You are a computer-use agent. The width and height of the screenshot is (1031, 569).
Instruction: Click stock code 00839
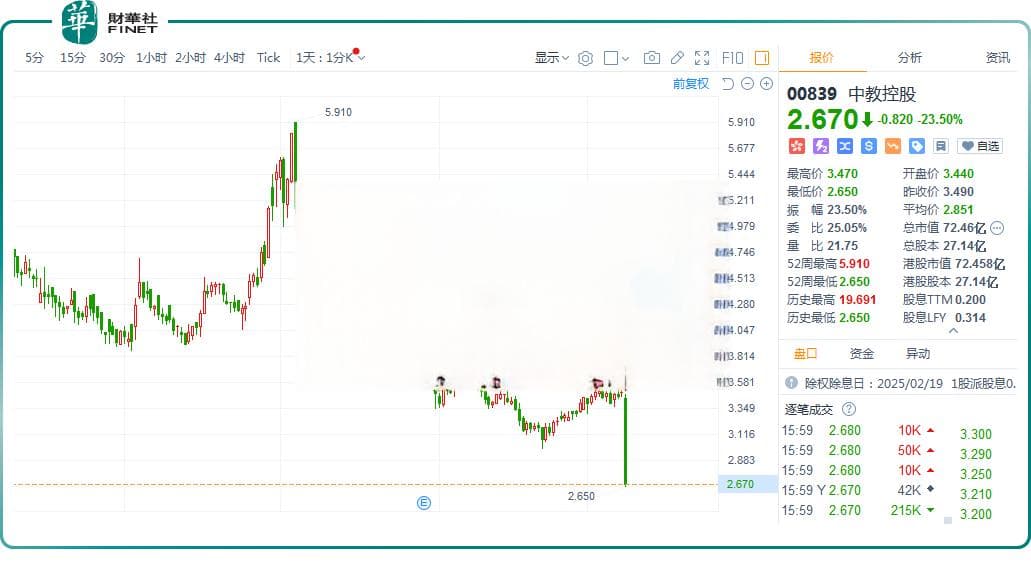811,94
